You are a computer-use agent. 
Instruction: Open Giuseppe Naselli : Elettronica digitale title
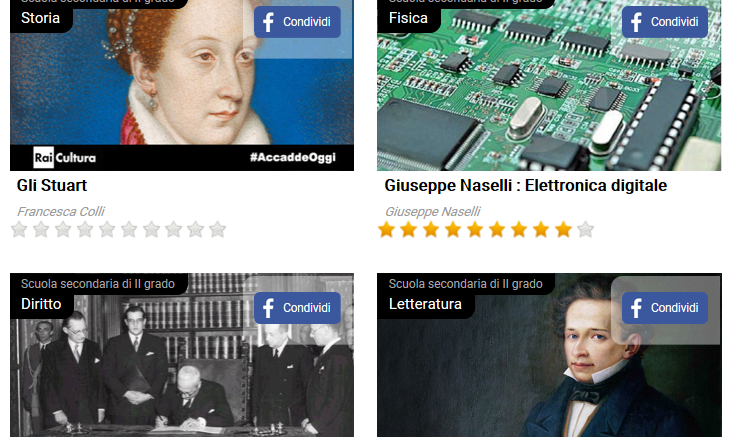coord(526,185)
